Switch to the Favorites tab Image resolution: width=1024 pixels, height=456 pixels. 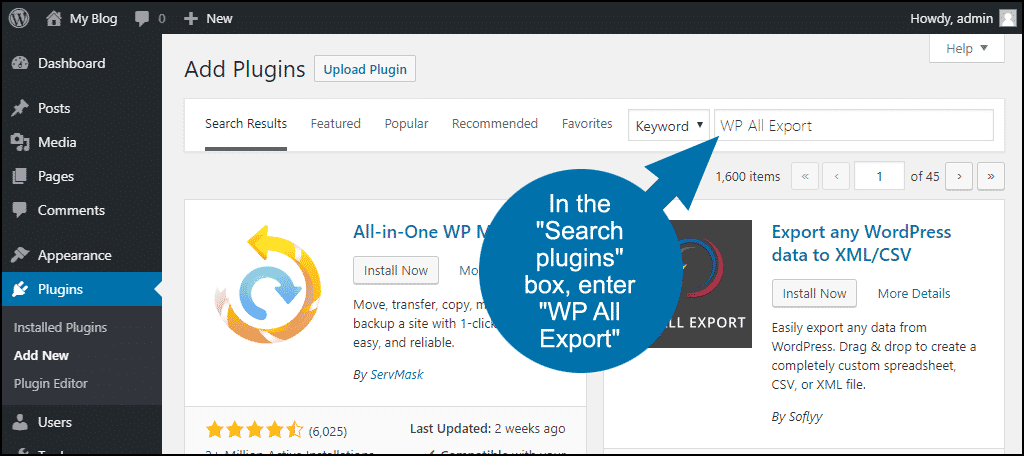(587, 123)
